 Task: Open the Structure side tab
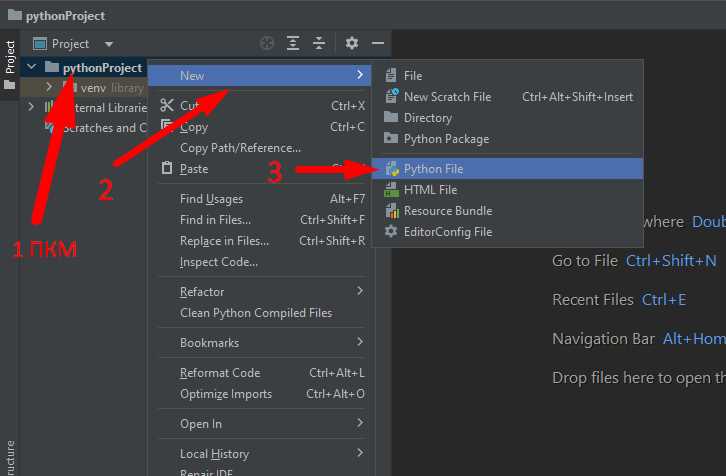[10, 457]
